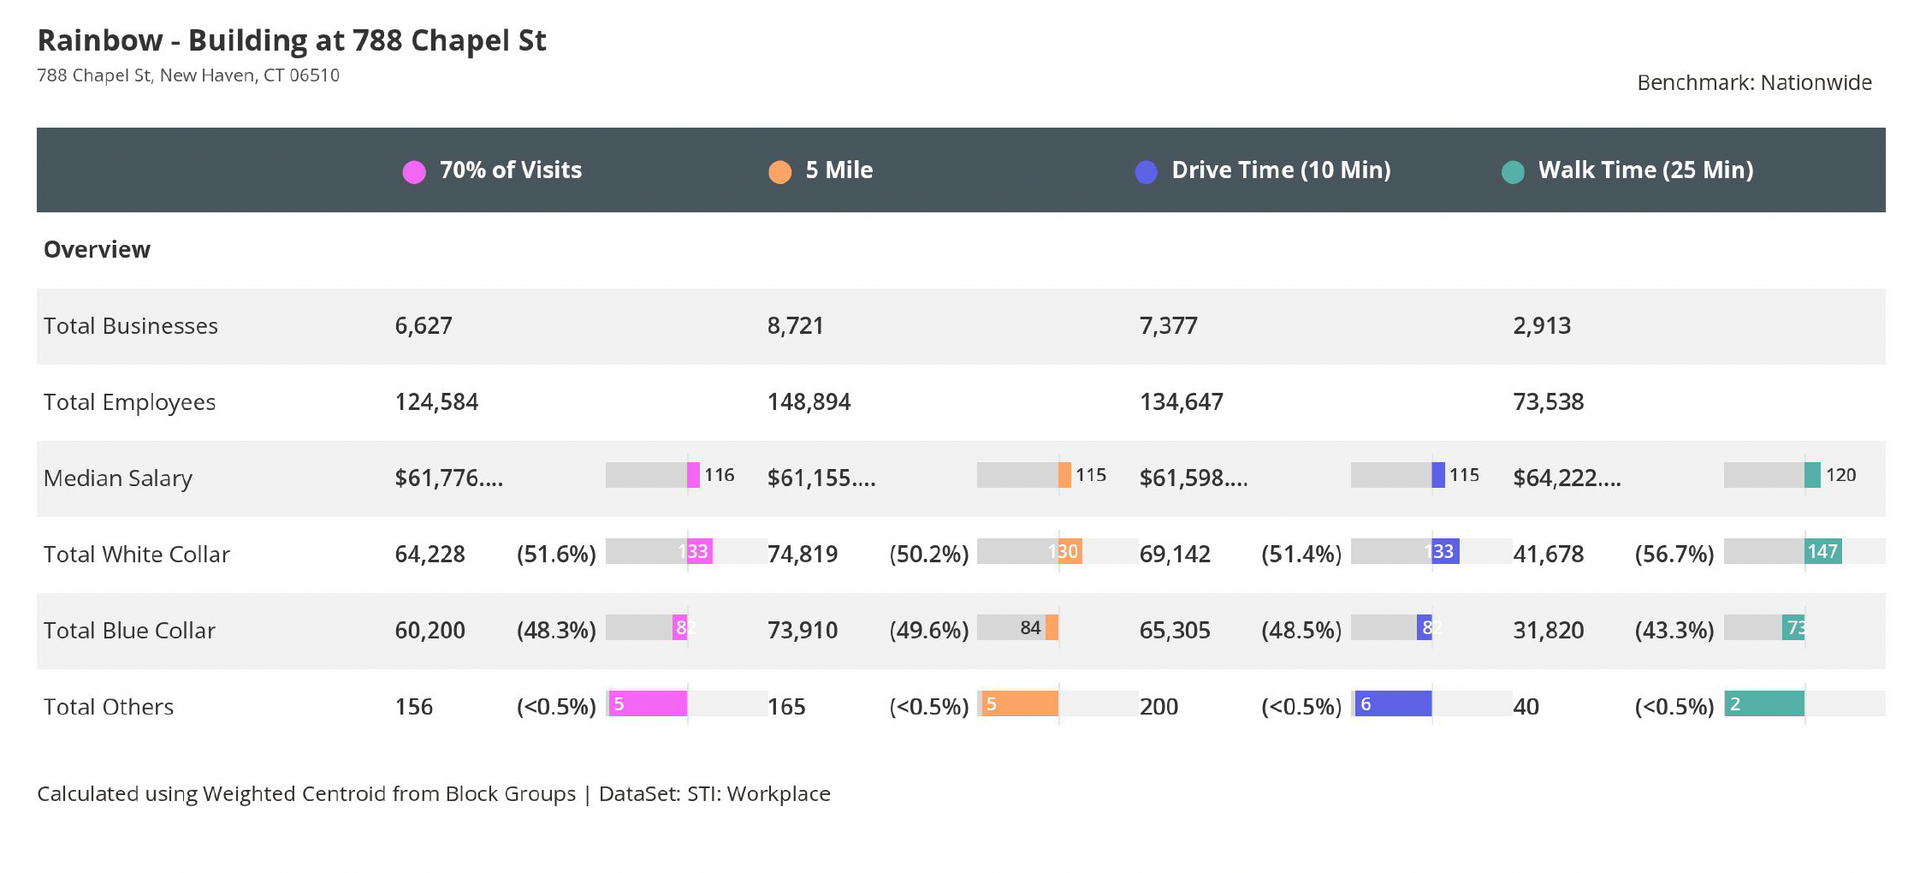Click the blue Drive Time legend dot
This screenshot has height=873, width=1920.
[x=1146, y=172]
